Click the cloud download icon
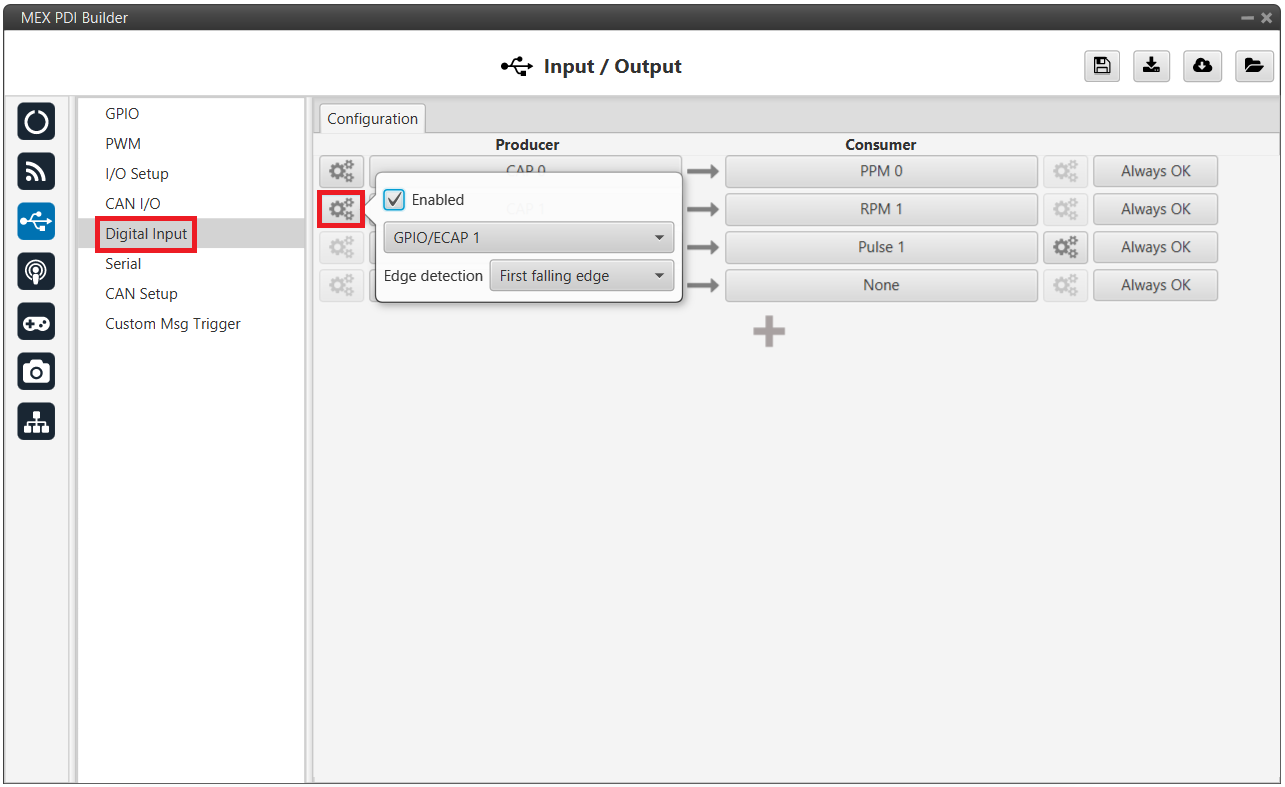The image size is (1285, 787). point(1202,66)
